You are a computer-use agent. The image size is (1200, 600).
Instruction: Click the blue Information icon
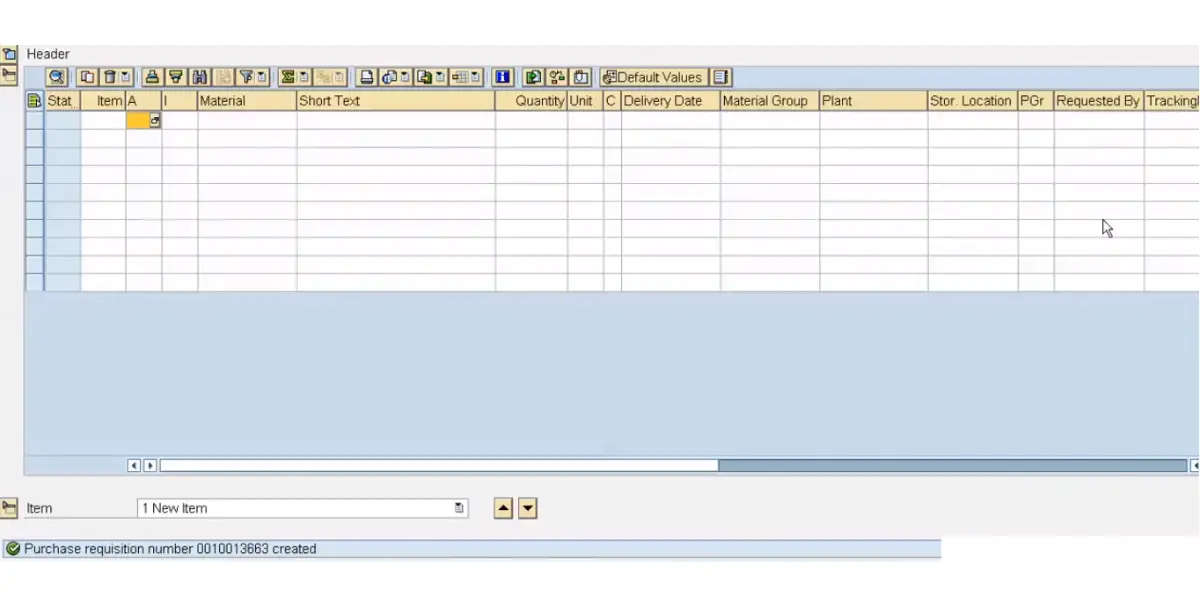coord(503,77)
